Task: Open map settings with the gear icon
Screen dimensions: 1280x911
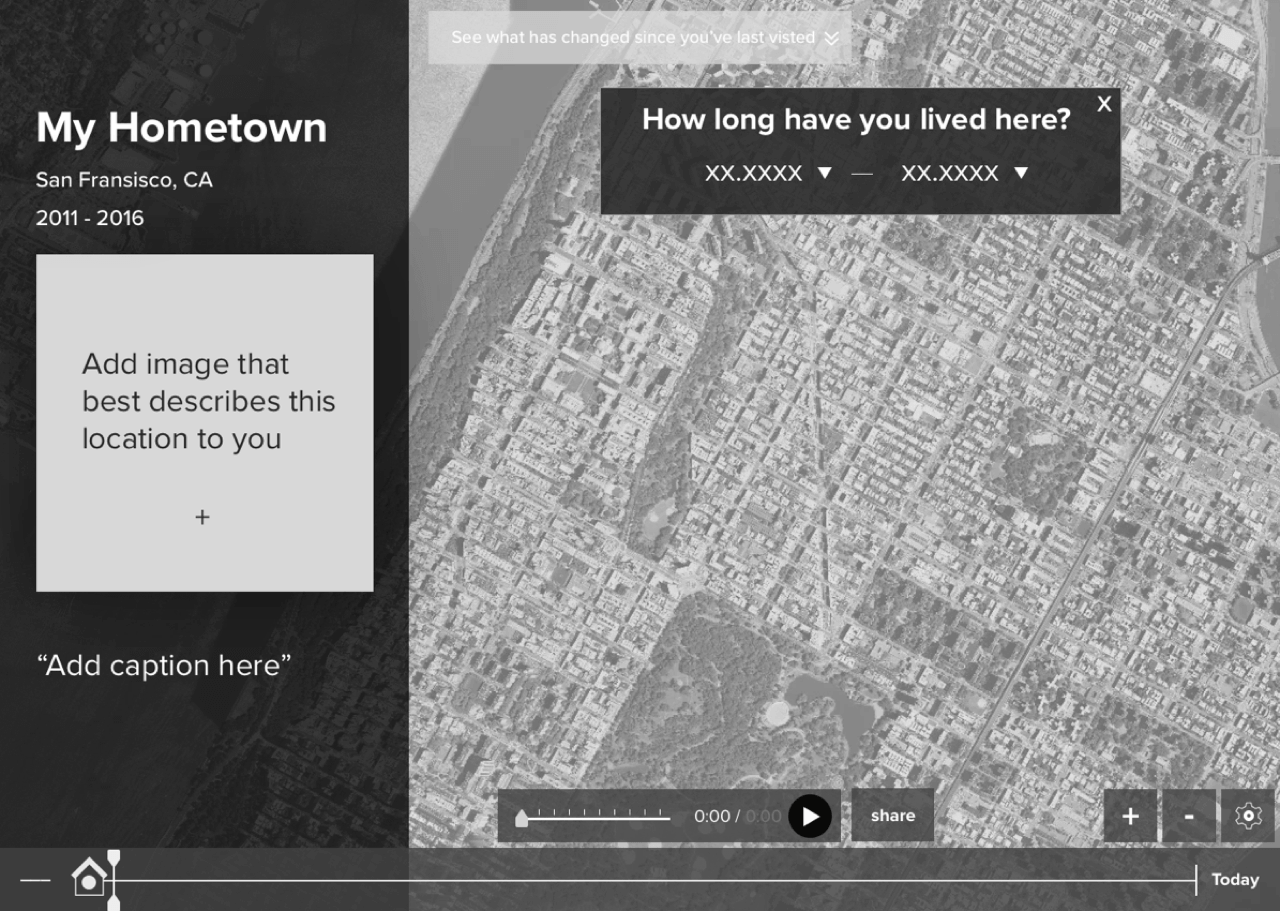Action: (x=1249, y=816)
